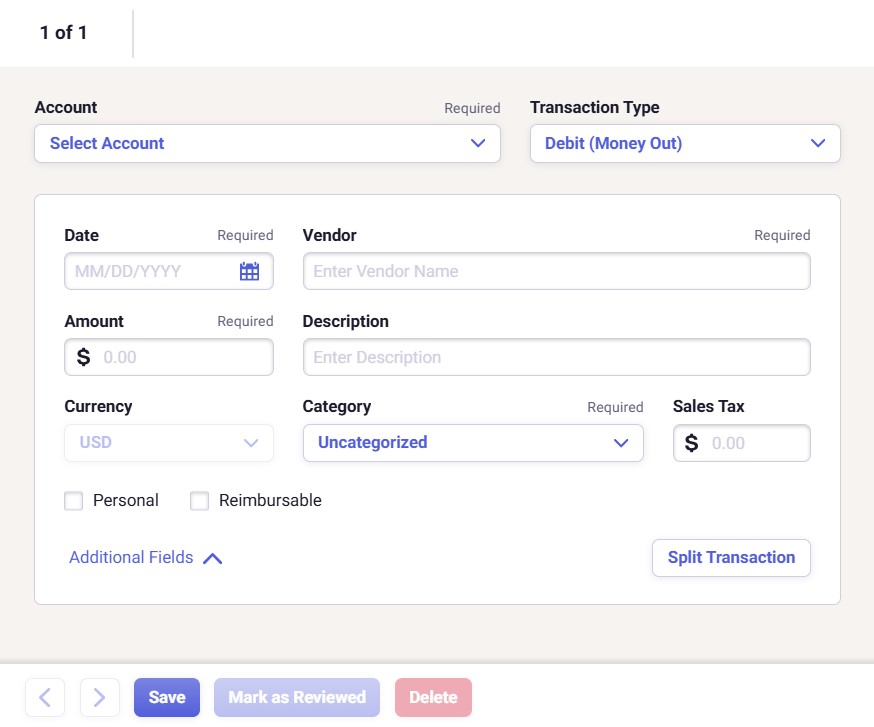Open the calendar date picker icon

(x=249, y=271)
